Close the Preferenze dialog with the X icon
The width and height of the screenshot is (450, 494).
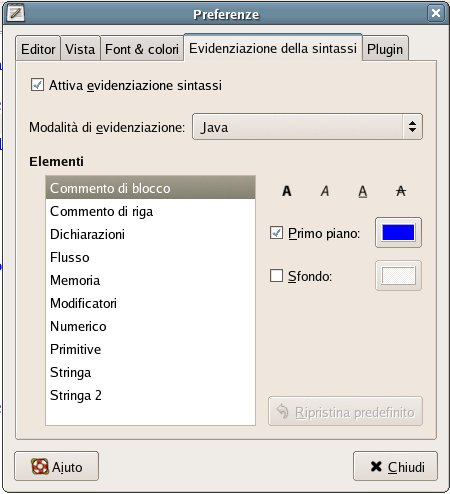coord(436,13)
